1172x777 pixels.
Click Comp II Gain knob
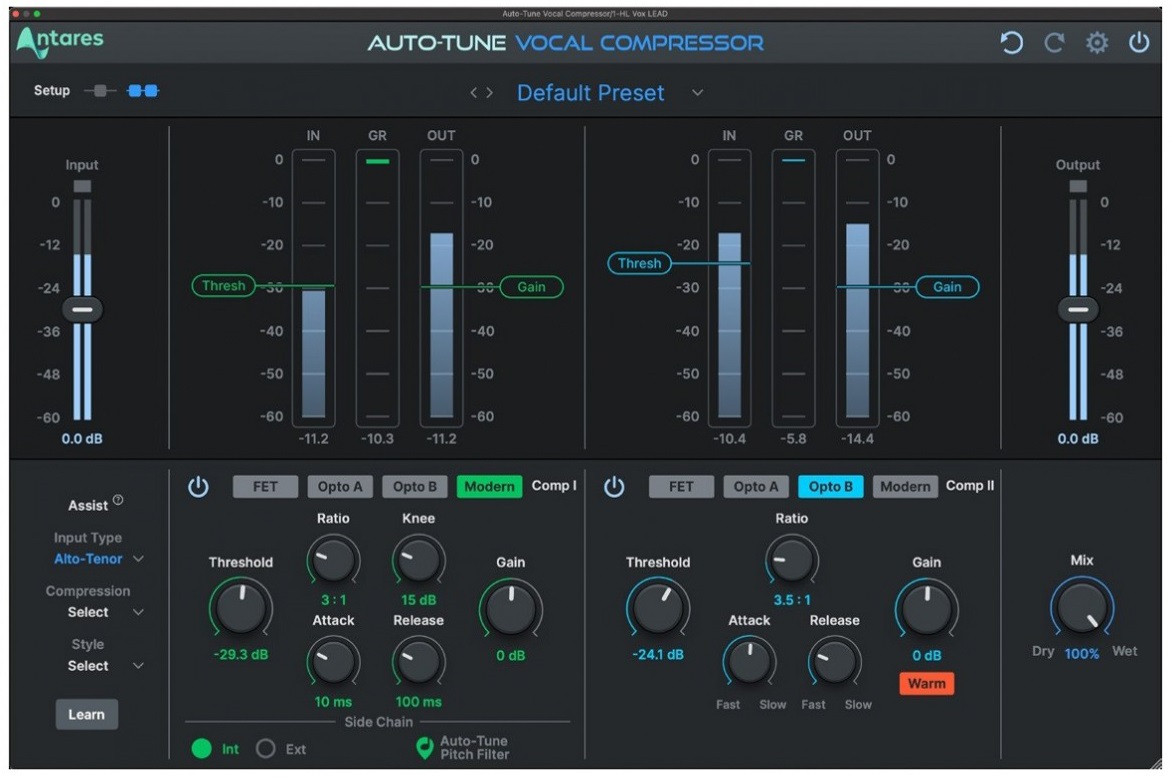click(926, 609)
